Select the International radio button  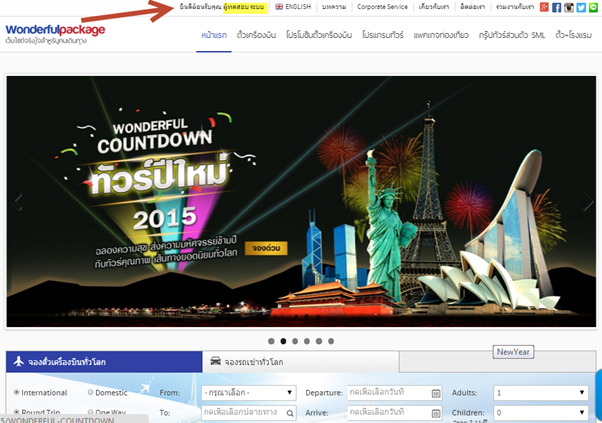pyautogui.click(x=17, y=392)
